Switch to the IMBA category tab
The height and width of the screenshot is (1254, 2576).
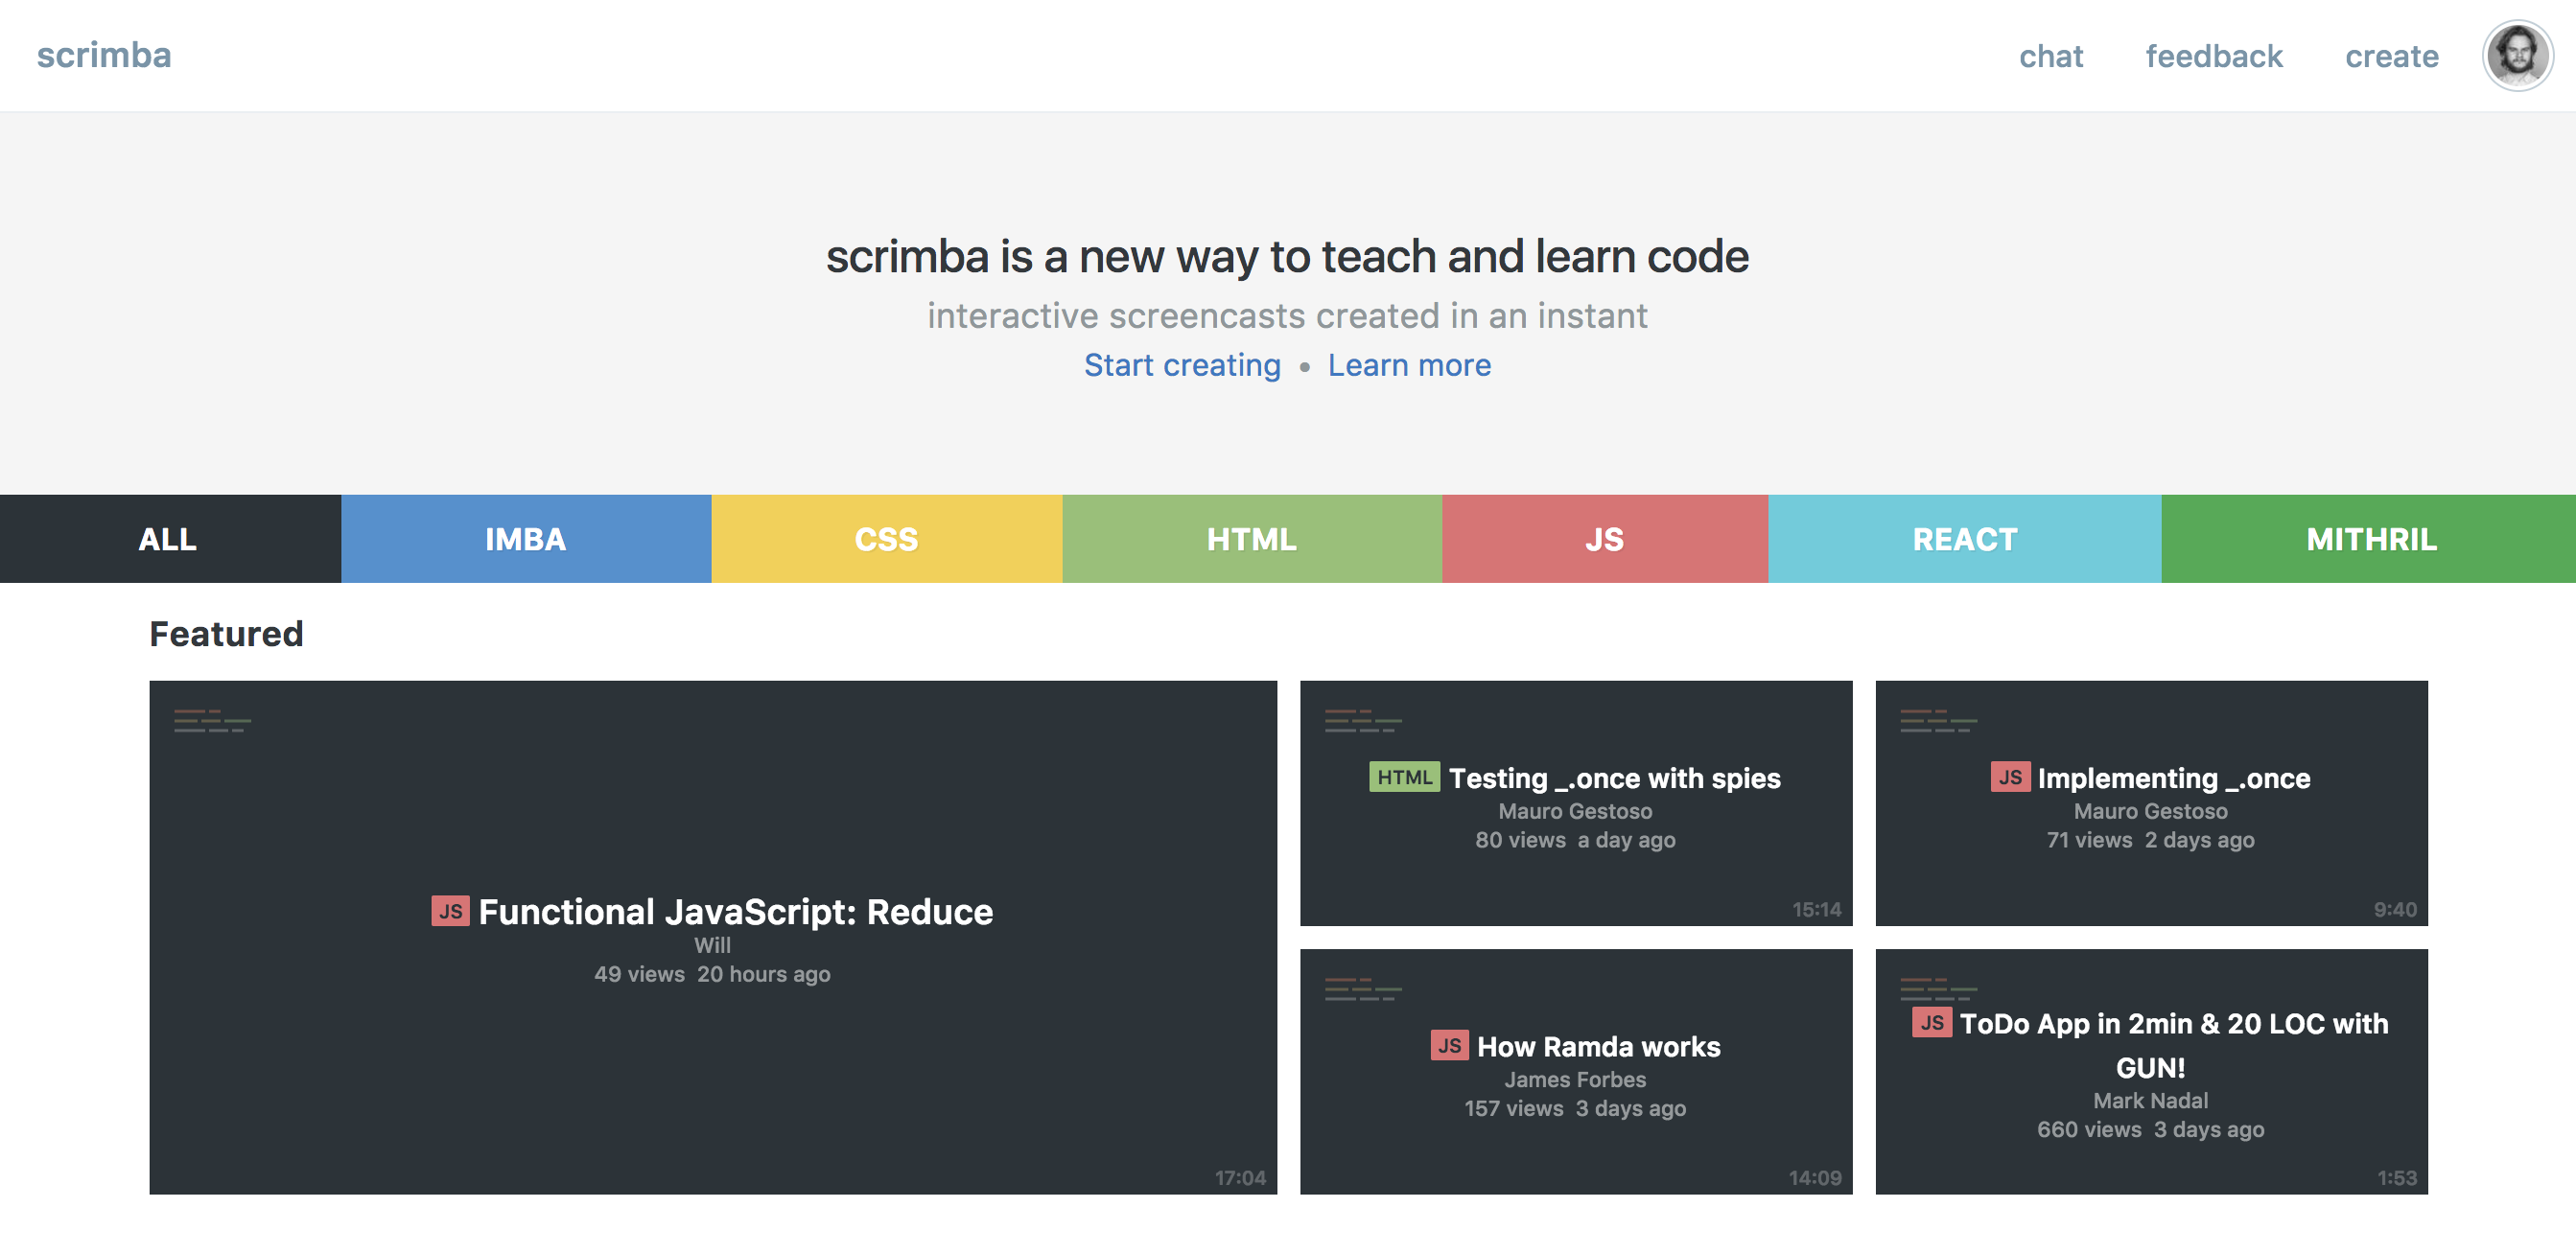click(x=526, y=539)
